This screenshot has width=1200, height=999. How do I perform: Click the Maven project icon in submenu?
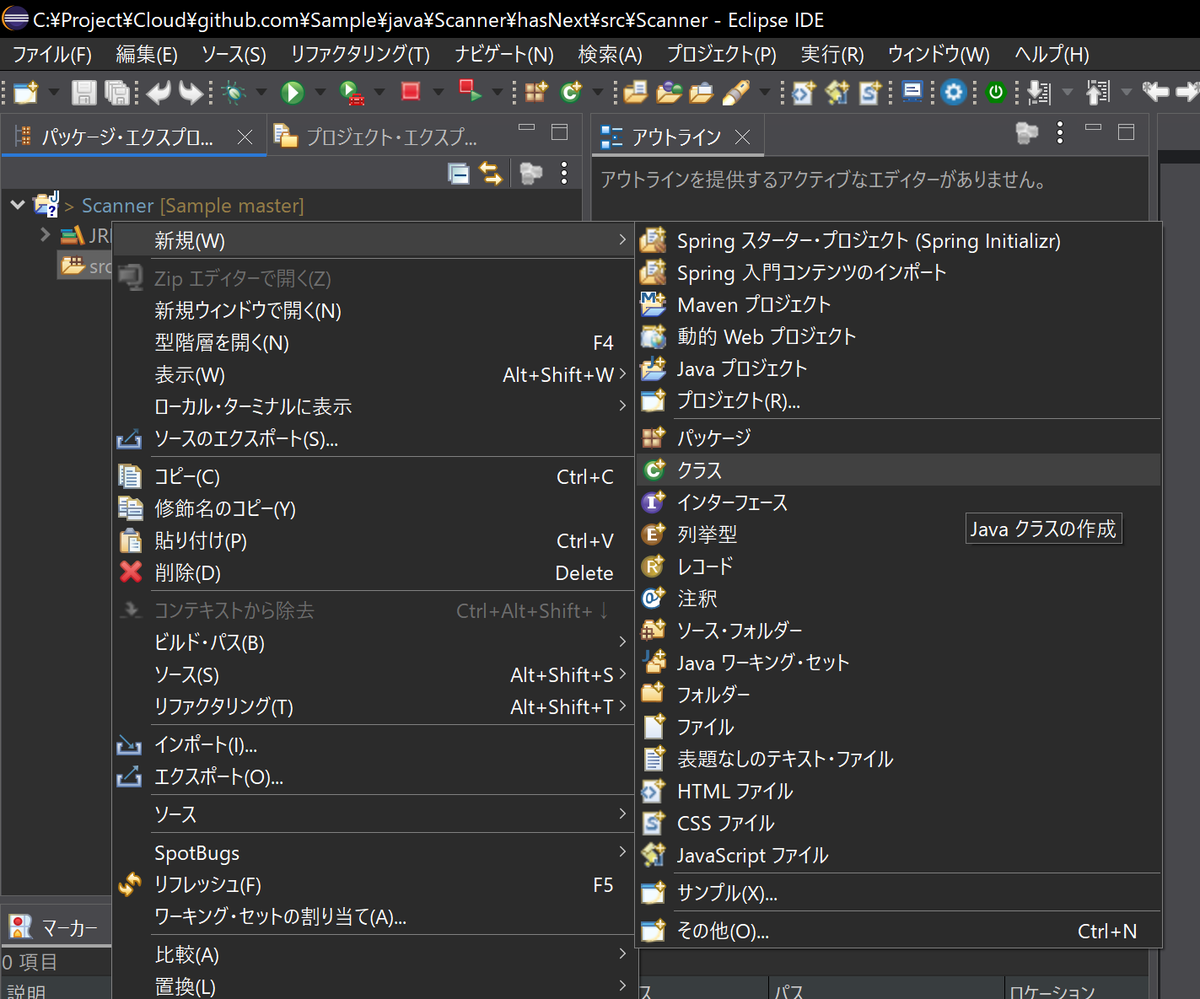tap(653, 304)
